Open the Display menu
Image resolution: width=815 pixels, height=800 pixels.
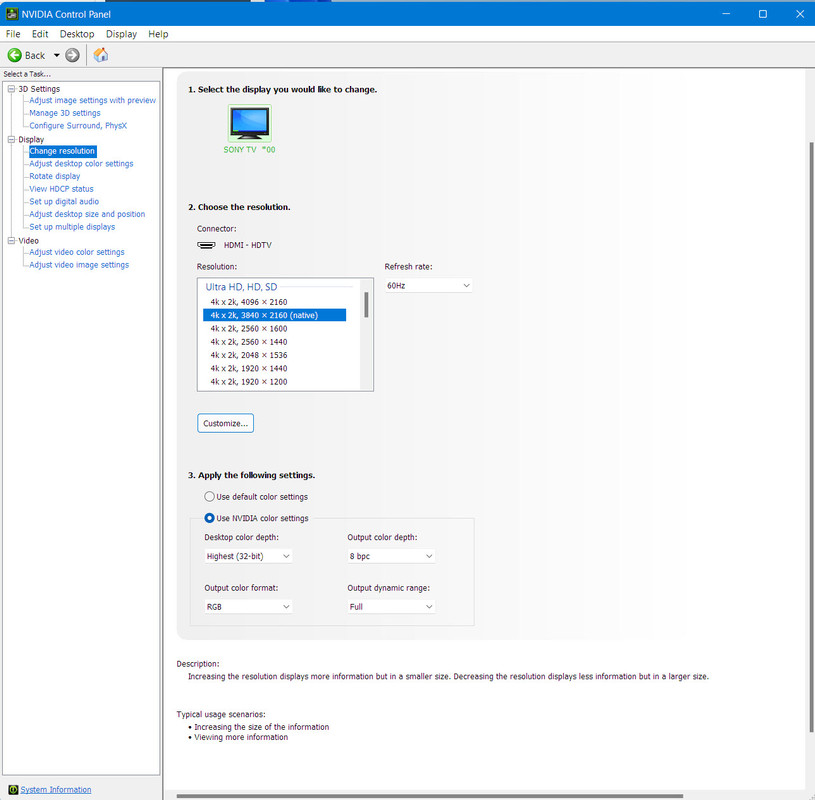pyautogui.click(x=121, y=34)
